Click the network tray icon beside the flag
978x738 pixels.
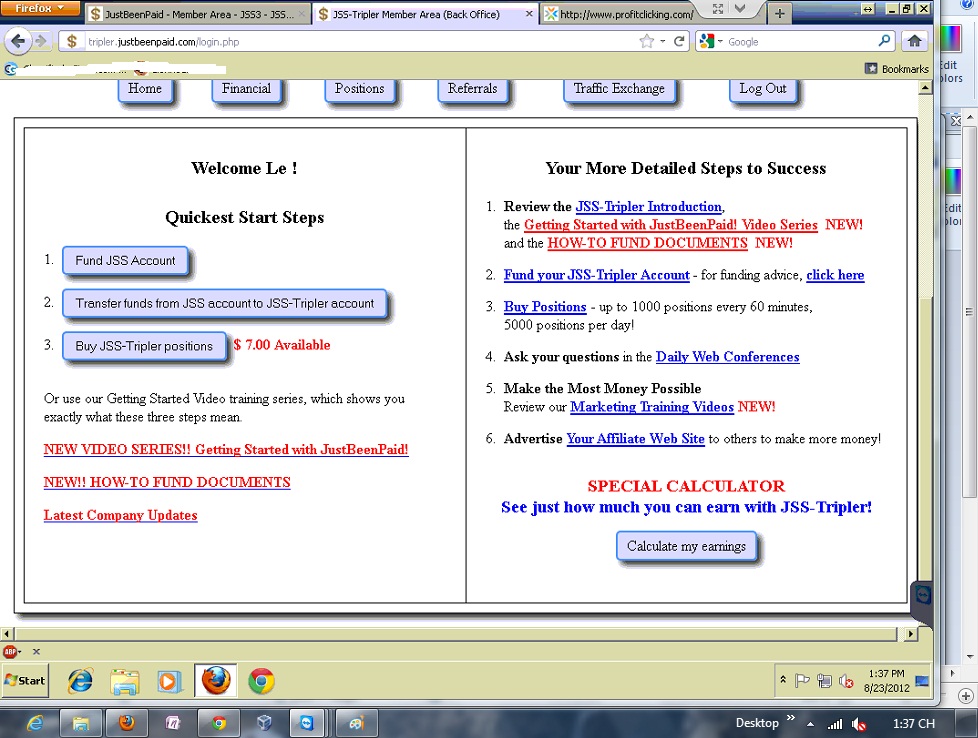(824, 681)
